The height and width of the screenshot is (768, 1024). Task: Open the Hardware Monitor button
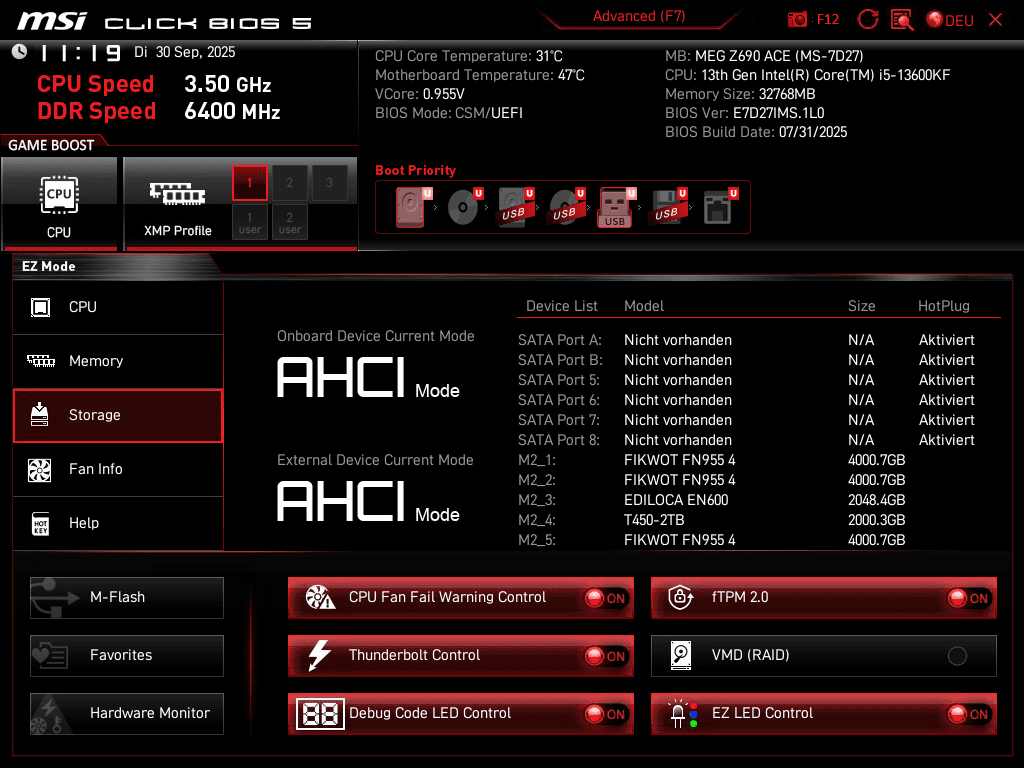(x=127, y=714)
